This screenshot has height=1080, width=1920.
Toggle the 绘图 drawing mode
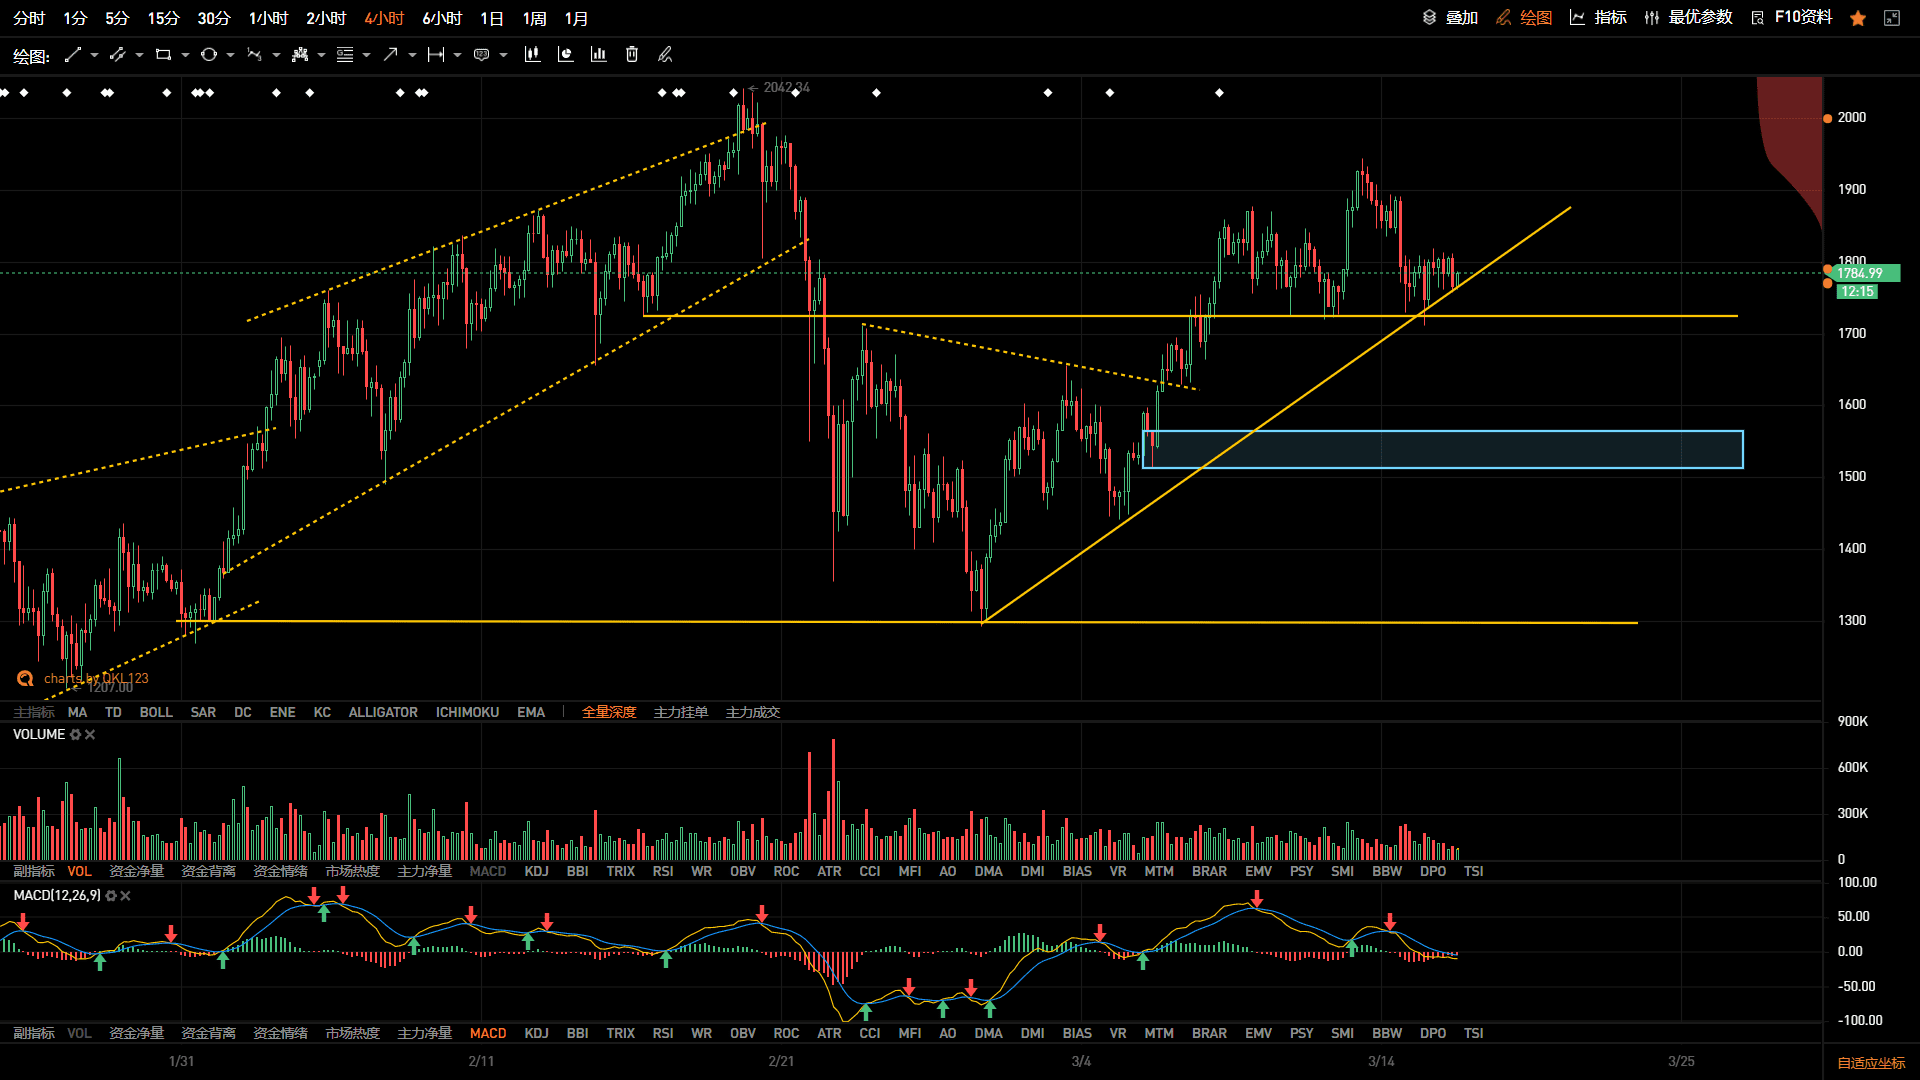(1524, 18)
